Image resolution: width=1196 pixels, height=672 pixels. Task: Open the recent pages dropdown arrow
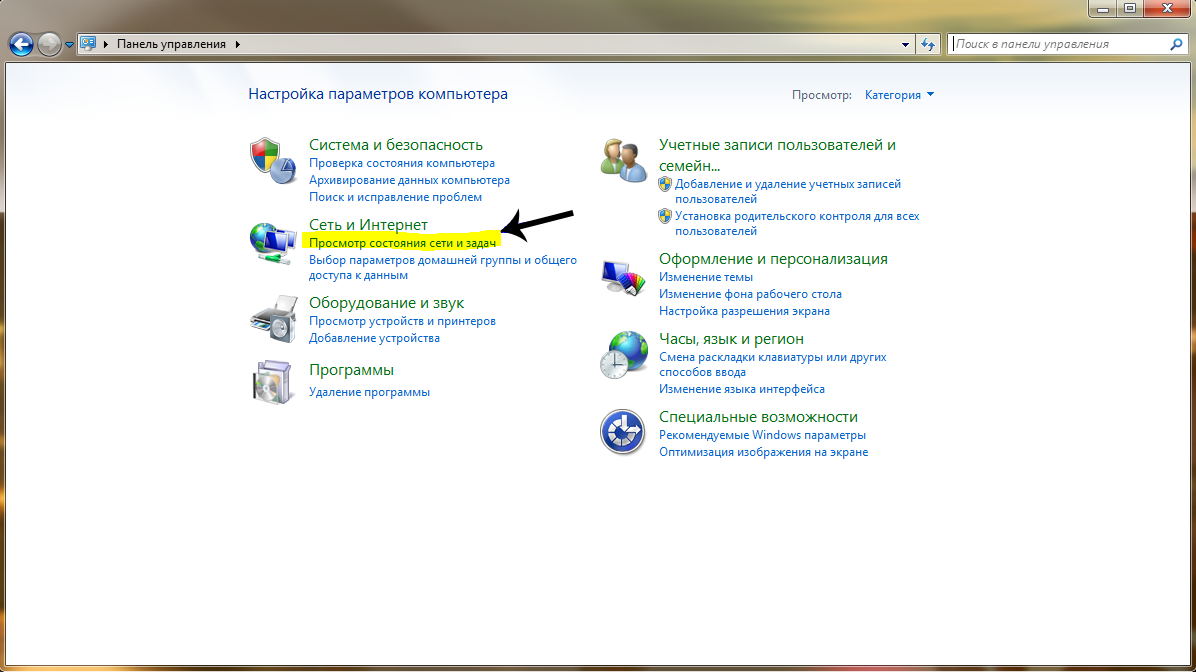click(x=69, y=45)
